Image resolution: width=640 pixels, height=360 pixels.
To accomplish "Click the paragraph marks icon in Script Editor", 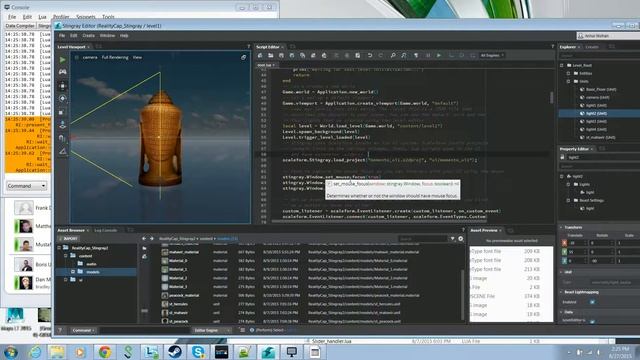I will [416, 56].
